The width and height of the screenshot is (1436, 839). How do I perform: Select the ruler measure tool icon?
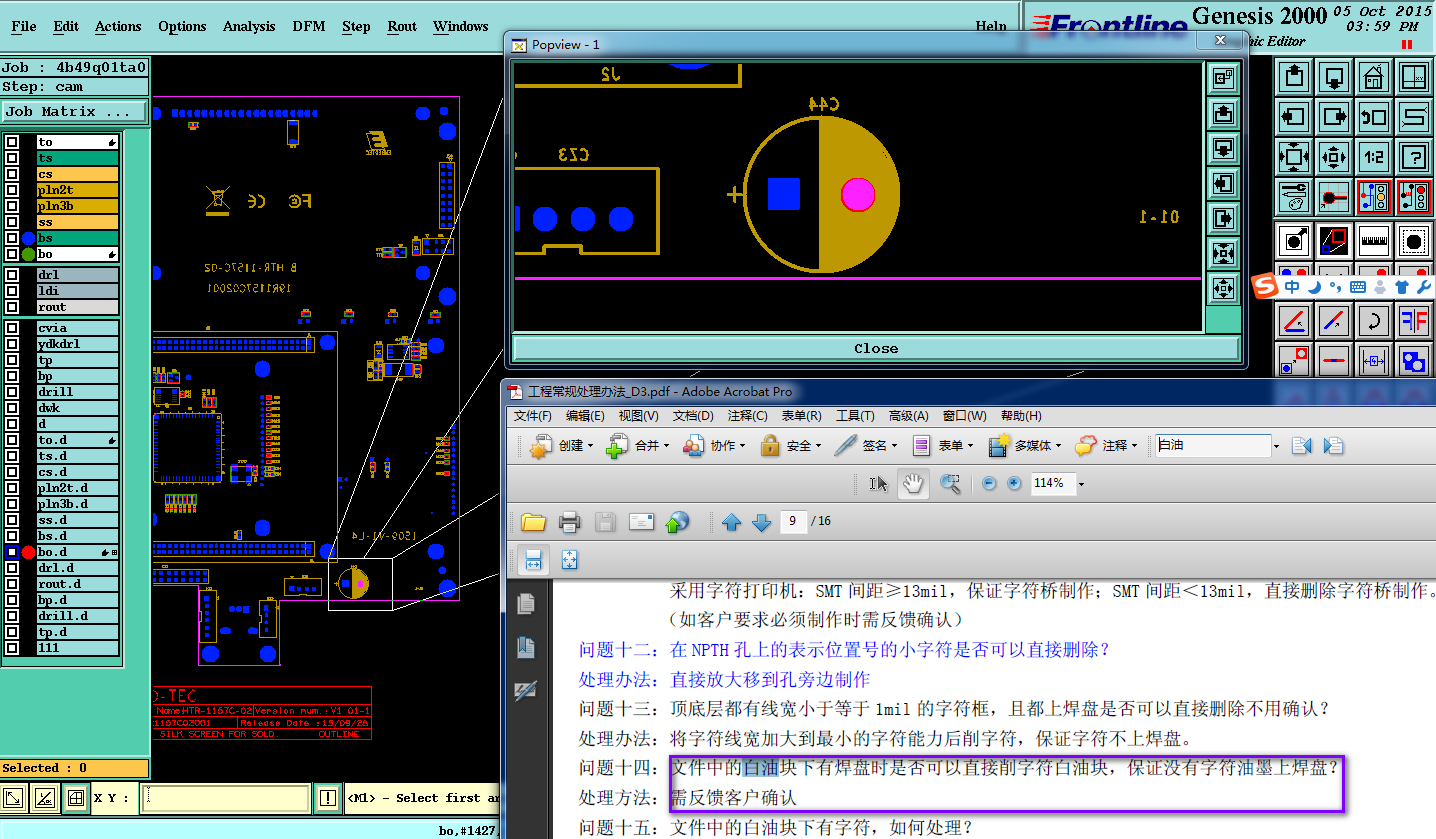1373,240
